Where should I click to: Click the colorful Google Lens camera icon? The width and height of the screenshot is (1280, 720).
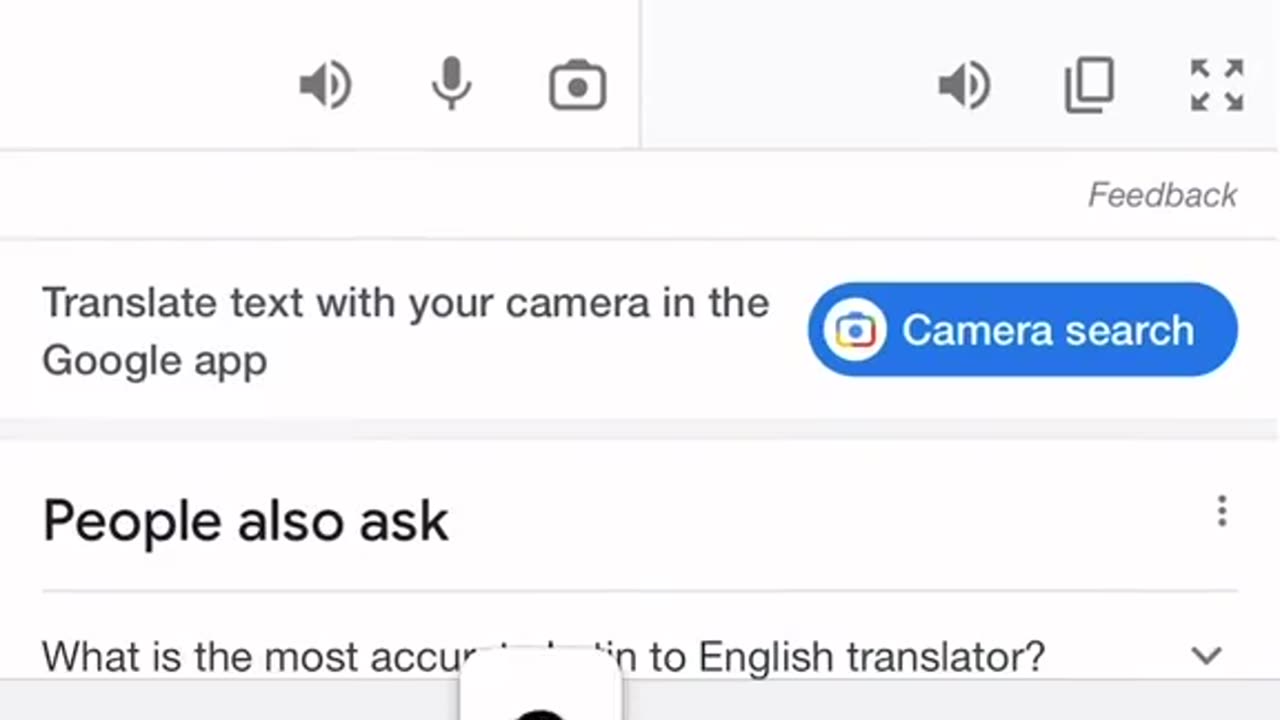855,330
